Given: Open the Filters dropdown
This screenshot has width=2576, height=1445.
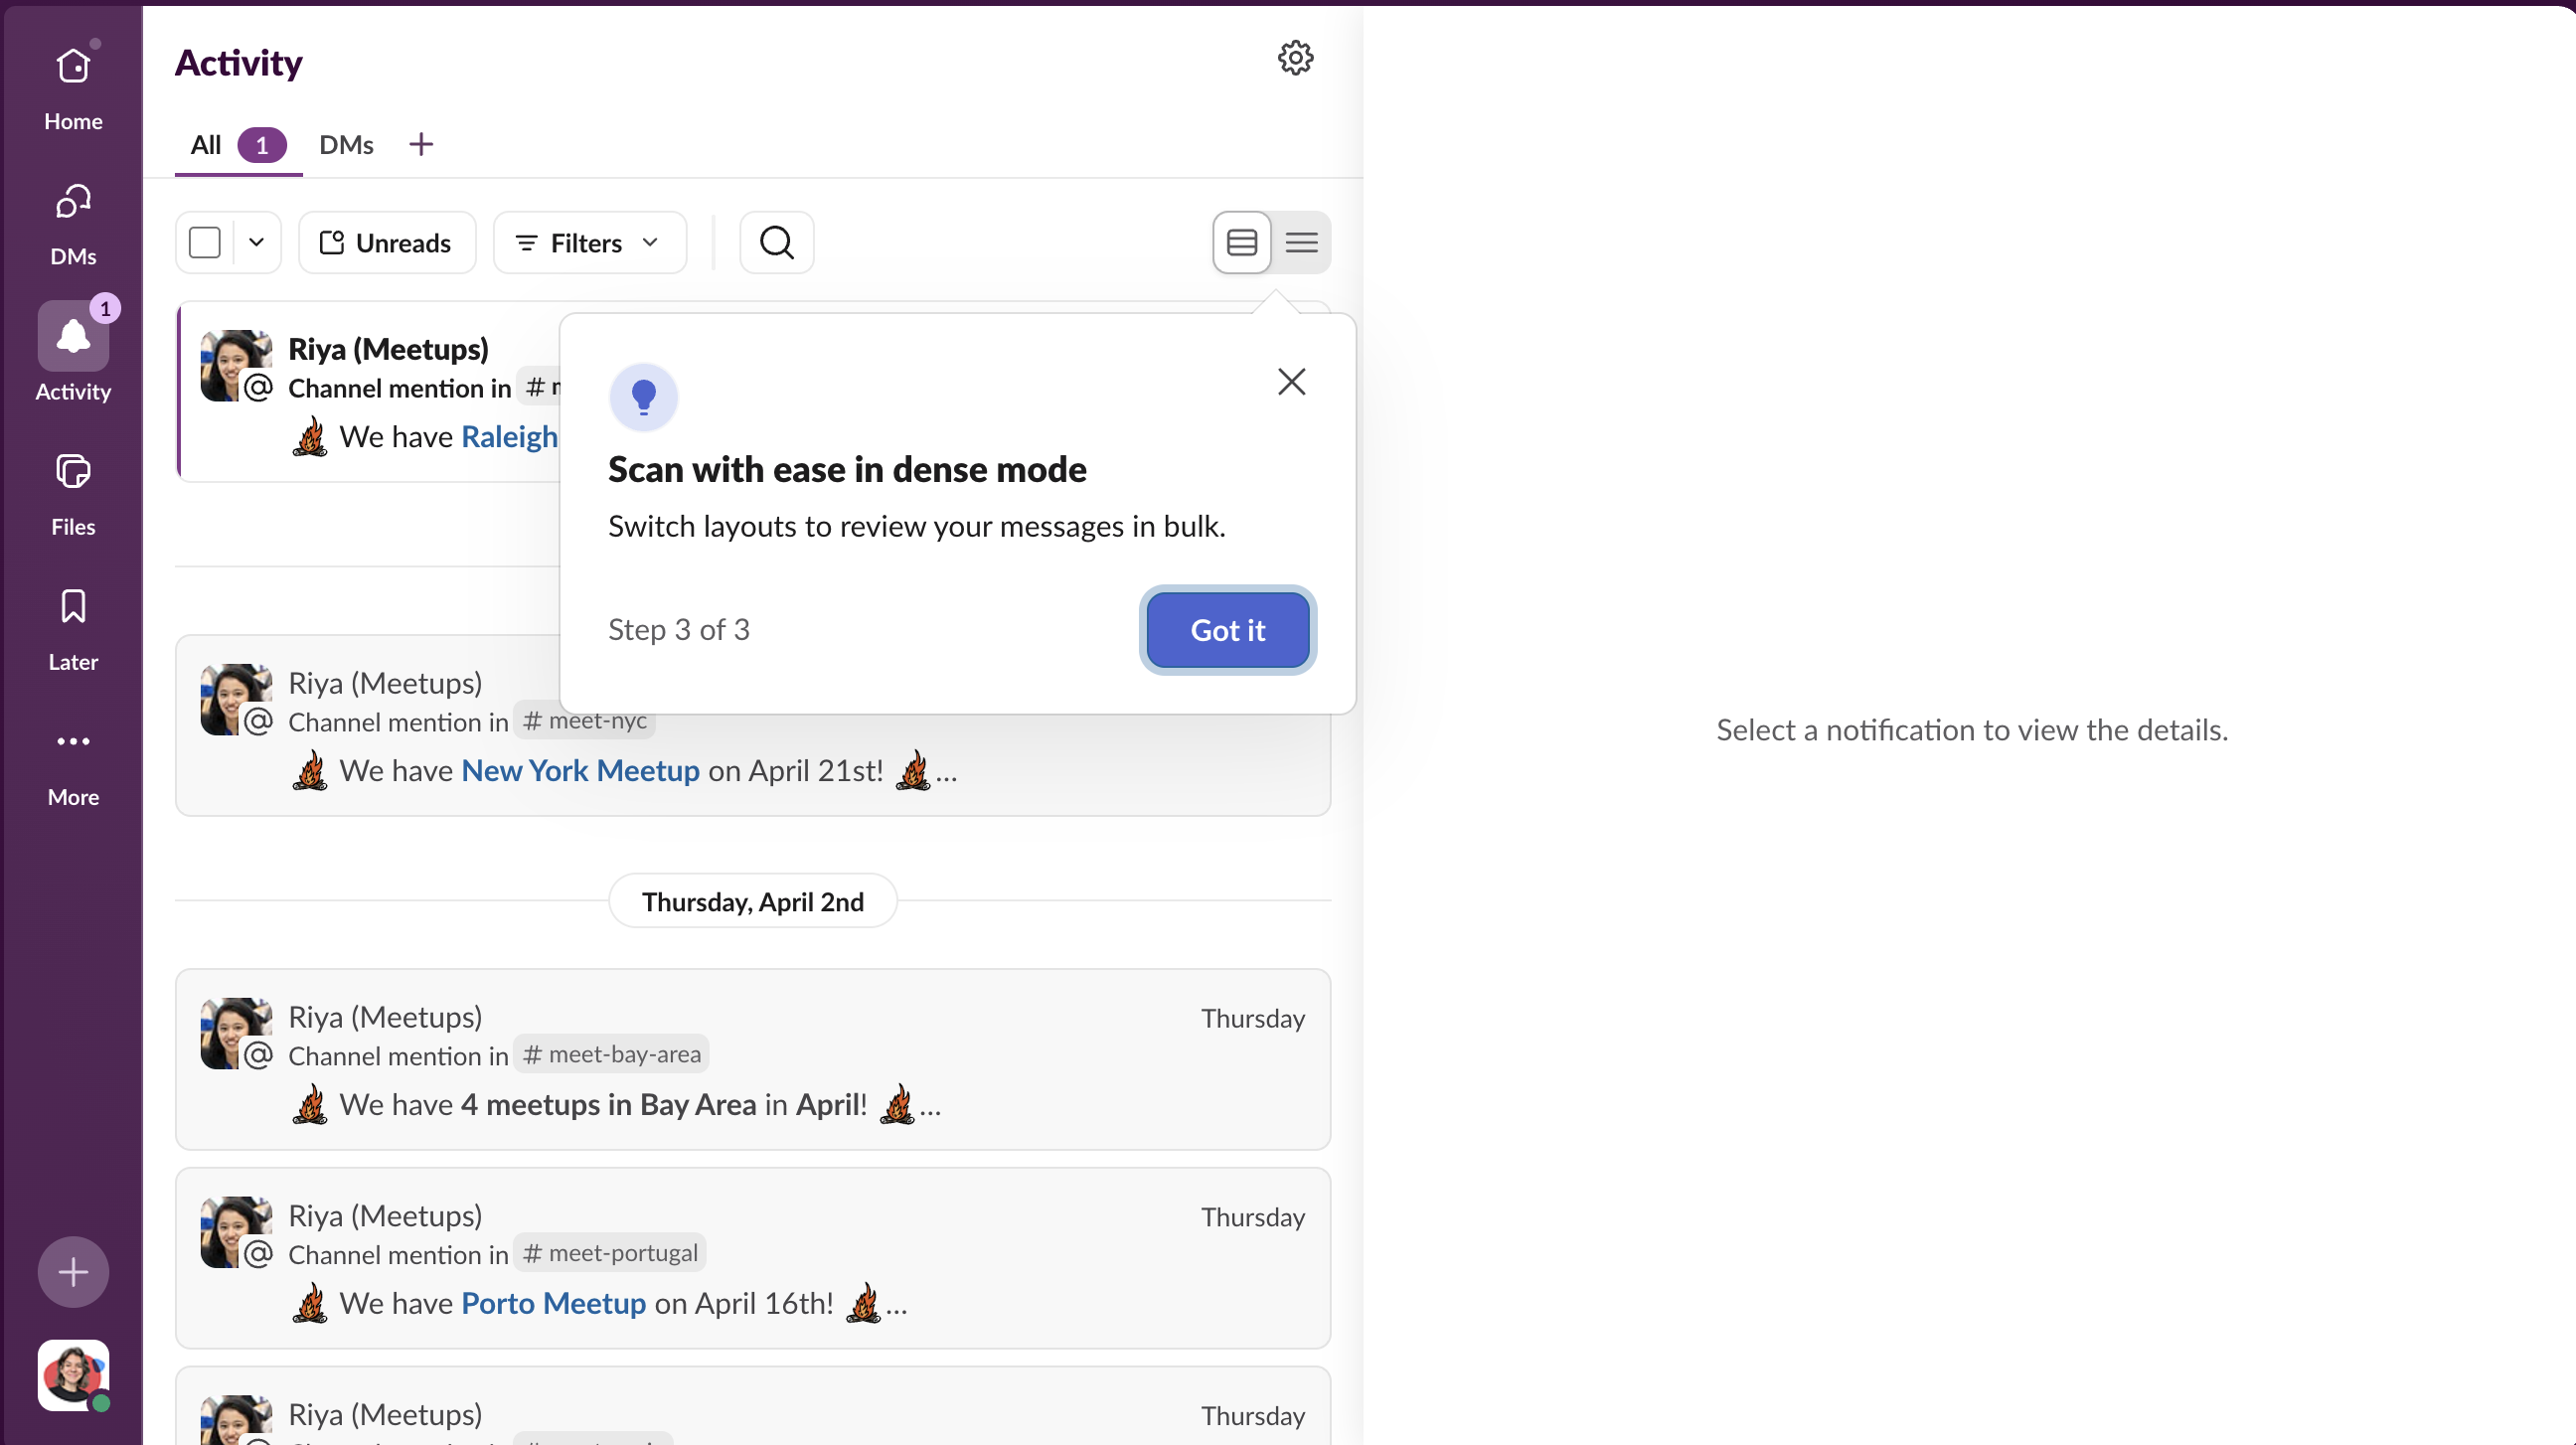Looking at the screenshot, I should [x=589, y=243].
